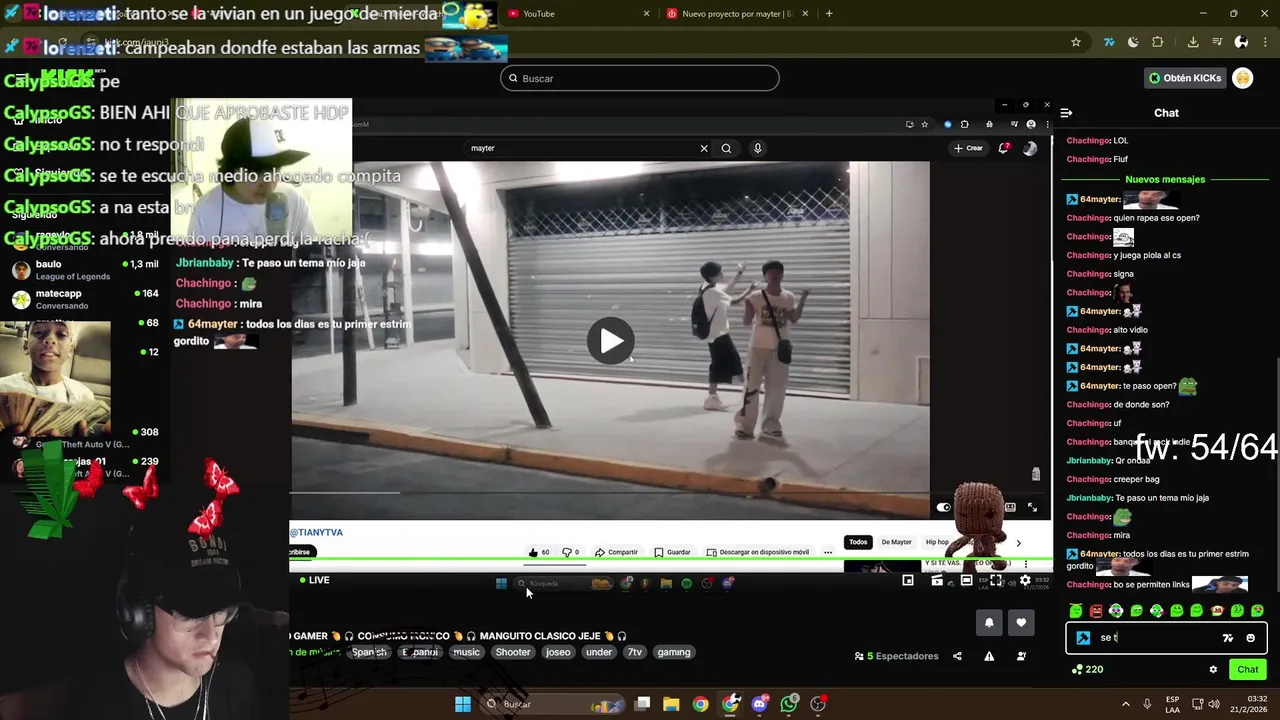Image resolution: width=1280 pixels, height=720 pixels.
Task: Click the Crear button in streamed YouTube
Action: point(968,148)
